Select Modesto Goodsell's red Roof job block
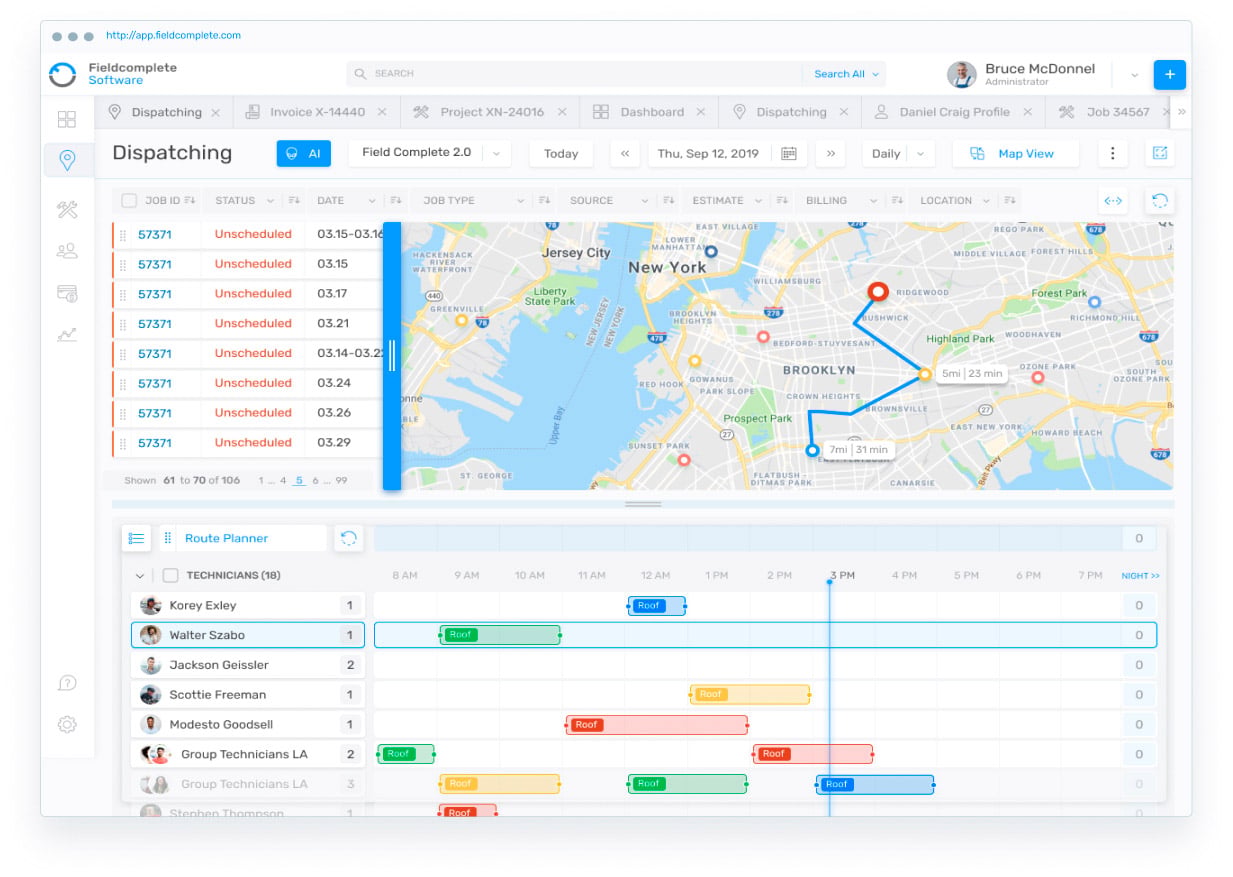This screenshot has width=1233, height=877. (x=657, y=725)
